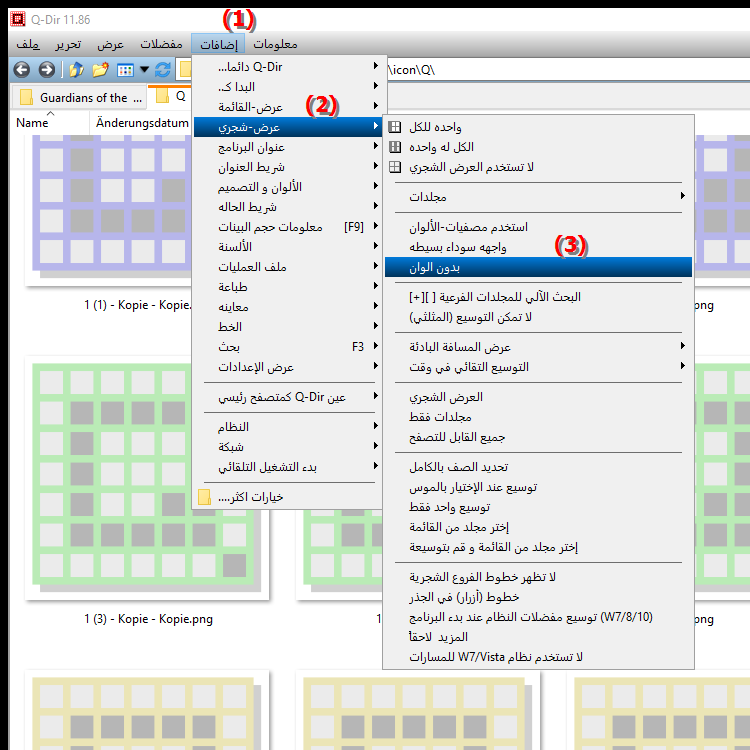Click the view mode grid icon
The height and width of the screenshot is (750, 750).
125,70
